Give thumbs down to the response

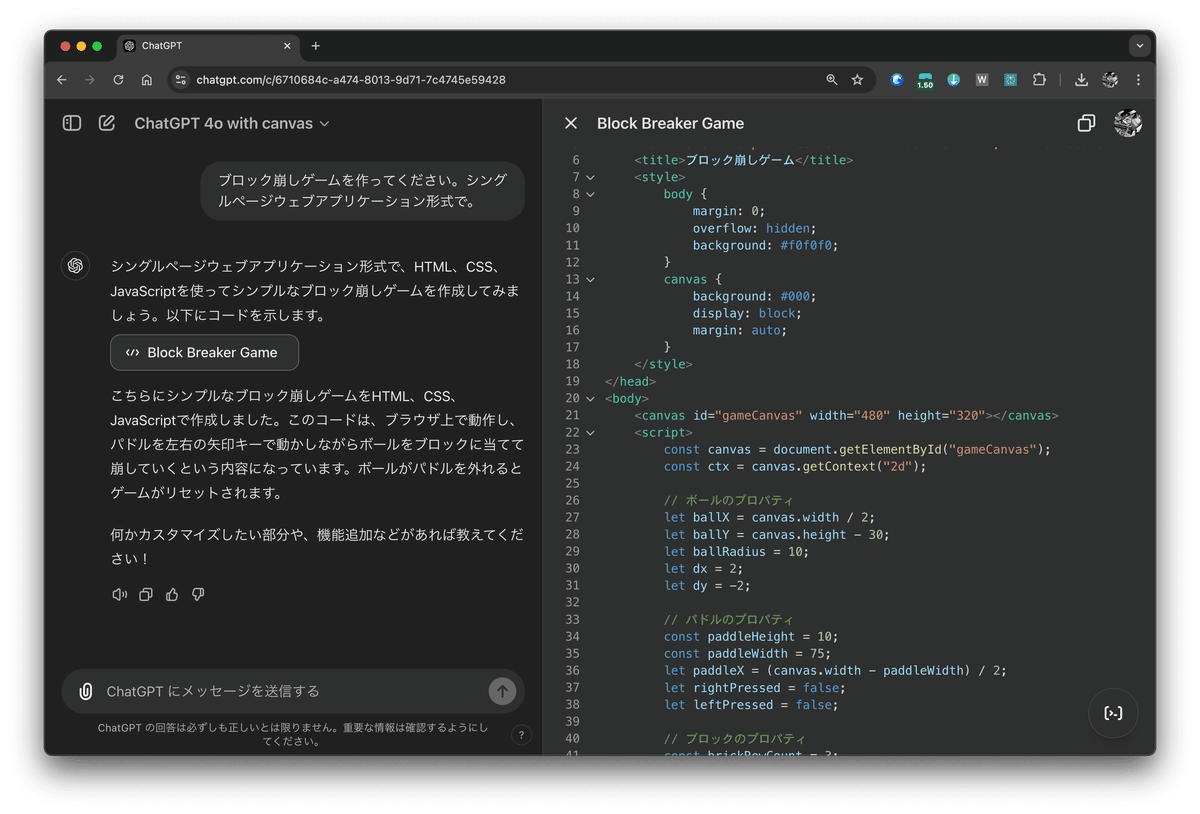point(198,594)
